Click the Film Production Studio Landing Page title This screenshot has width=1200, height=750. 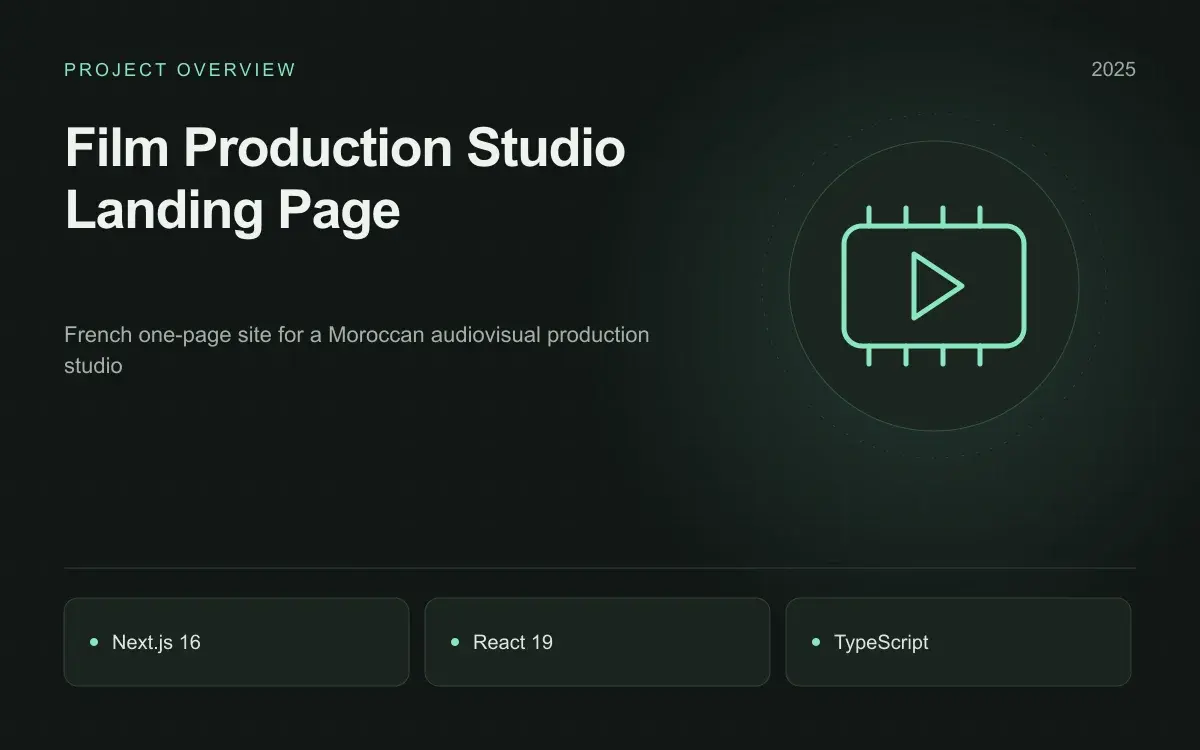point(345,180)
